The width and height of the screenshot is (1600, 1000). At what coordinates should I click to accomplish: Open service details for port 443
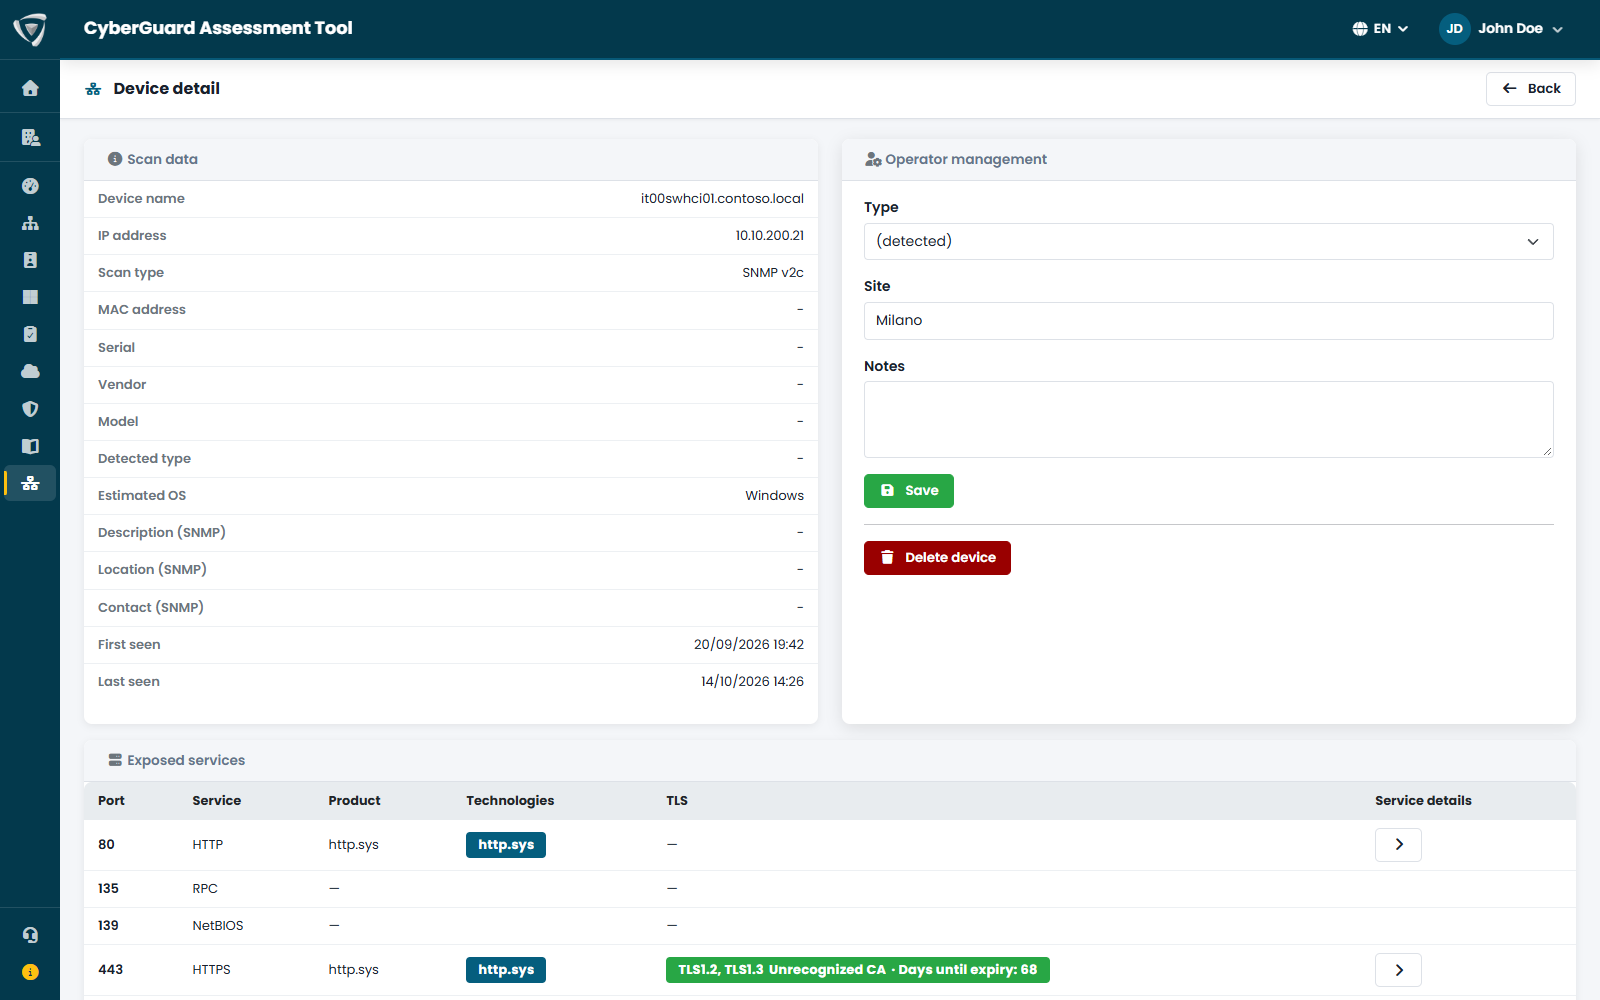(1398, 970)
